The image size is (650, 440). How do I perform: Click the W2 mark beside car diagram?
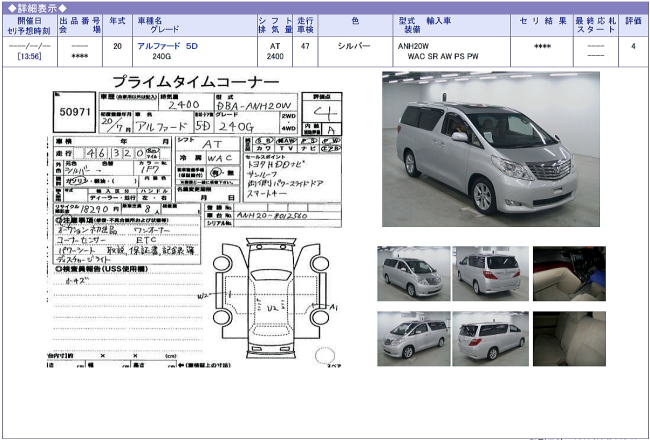[204, 296]
